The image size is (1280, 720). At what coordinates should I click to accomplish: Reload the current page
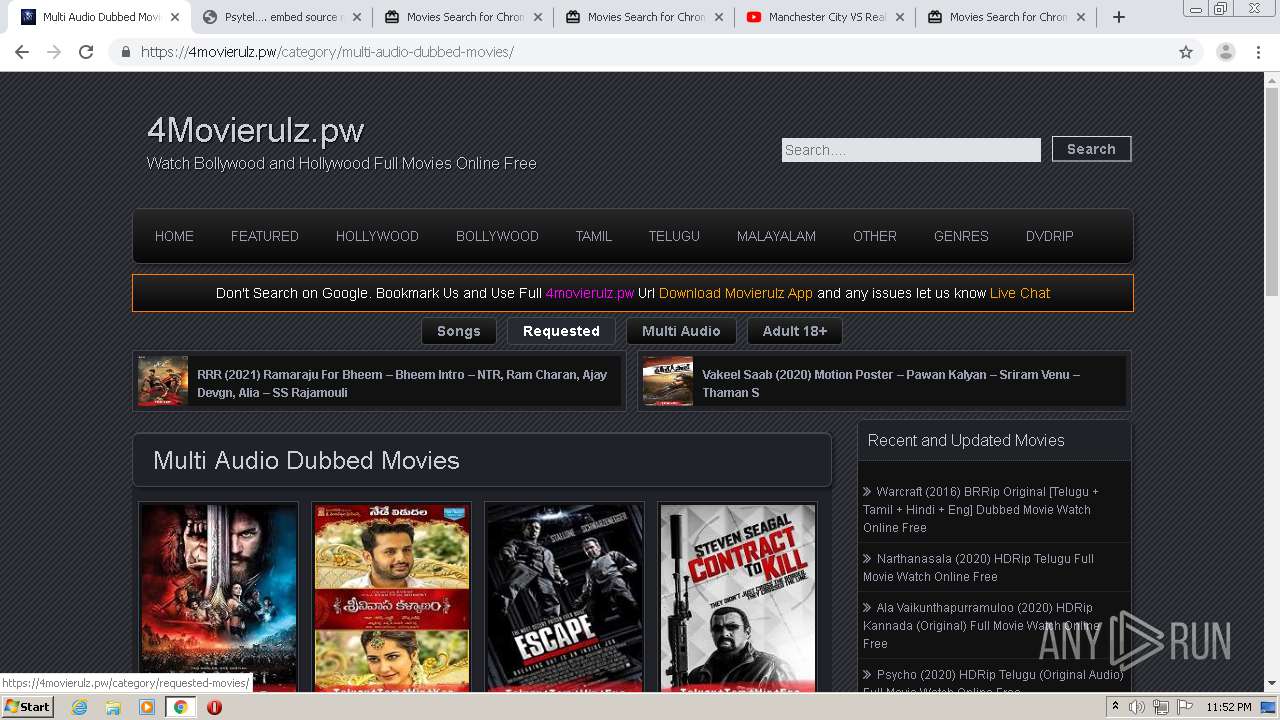[x=86, y=52]
